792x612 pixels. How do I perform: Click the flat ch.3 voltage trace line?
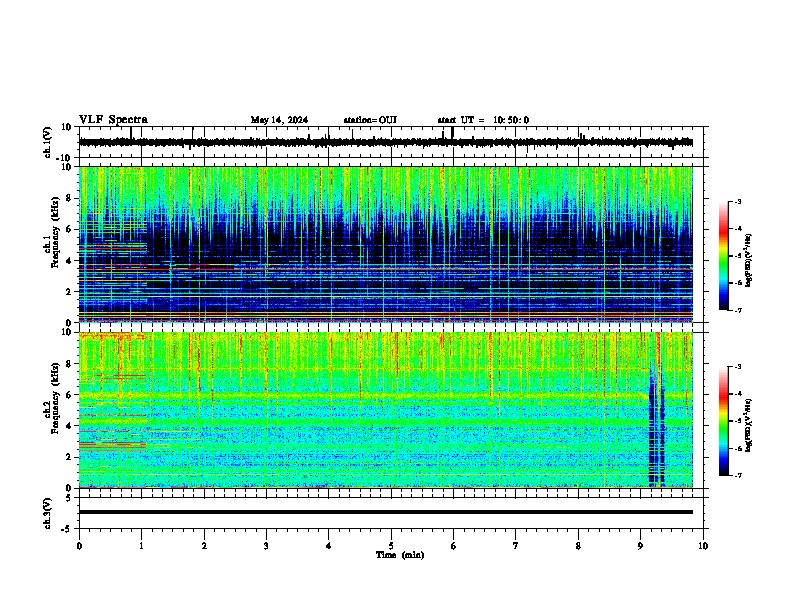[x=386, y=512]
